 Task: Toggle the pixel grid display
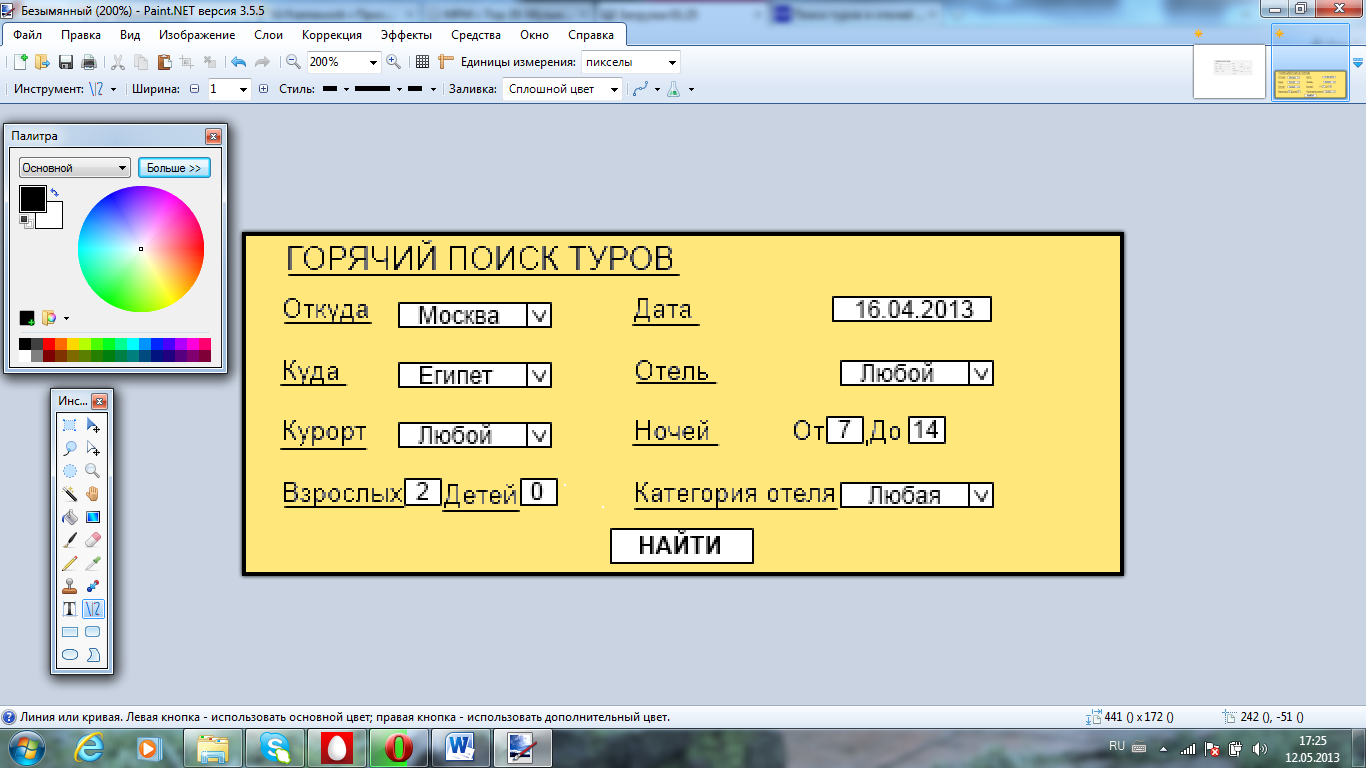click(422, 62)
